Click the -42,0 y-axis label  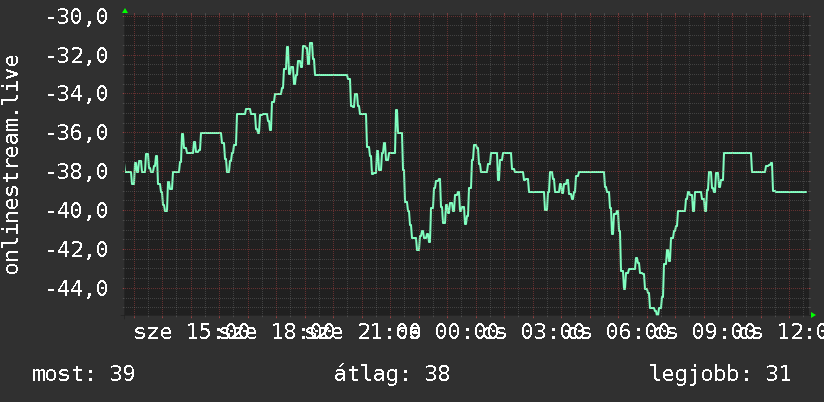(77, 249)
